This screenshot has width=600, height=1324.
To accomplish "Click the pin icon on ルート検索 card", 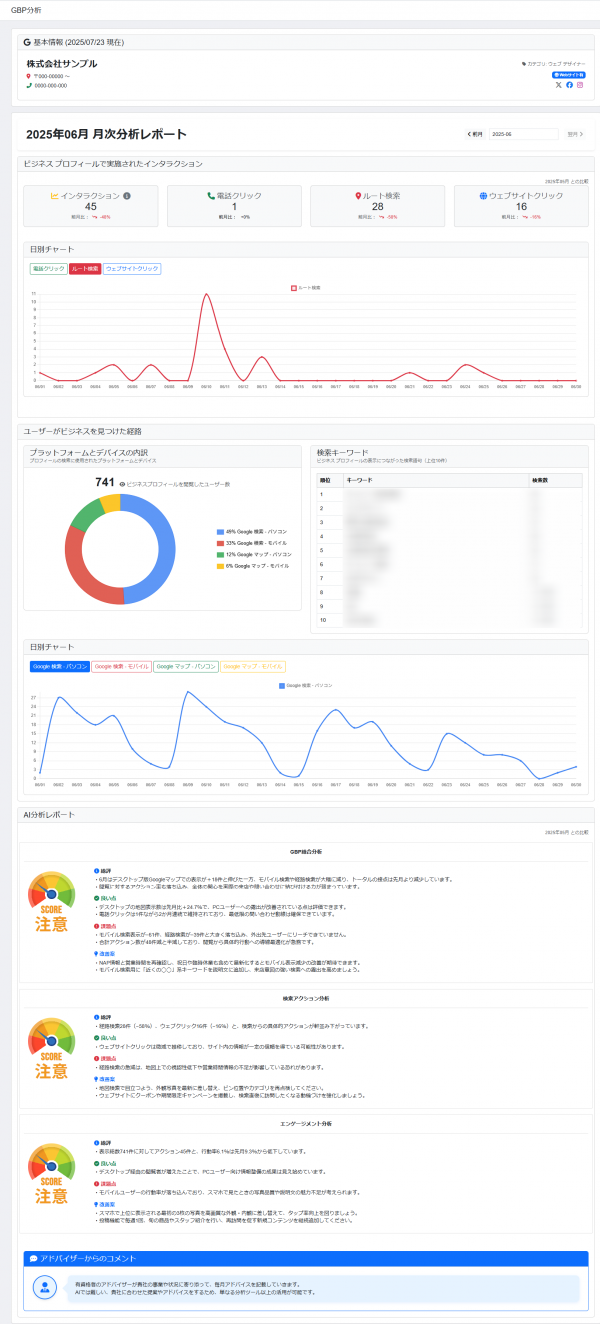I will (359, 196).
